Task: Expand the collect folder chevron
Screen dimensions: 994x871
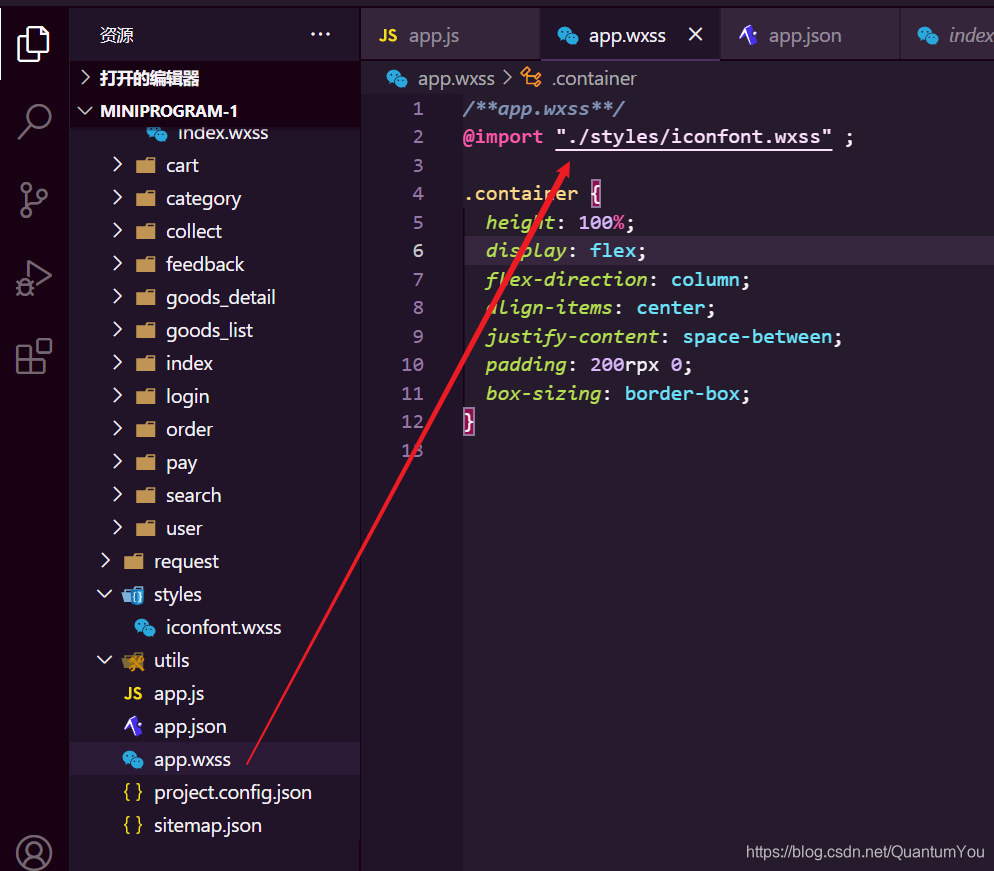Action: (117, 231)
